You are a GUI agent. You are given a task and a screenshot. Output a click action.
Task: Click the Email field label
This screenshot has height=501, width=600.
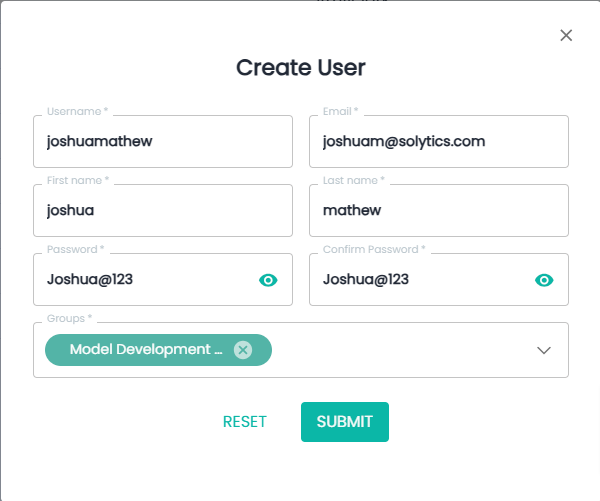pyautogui.click(x=340, y=111)
